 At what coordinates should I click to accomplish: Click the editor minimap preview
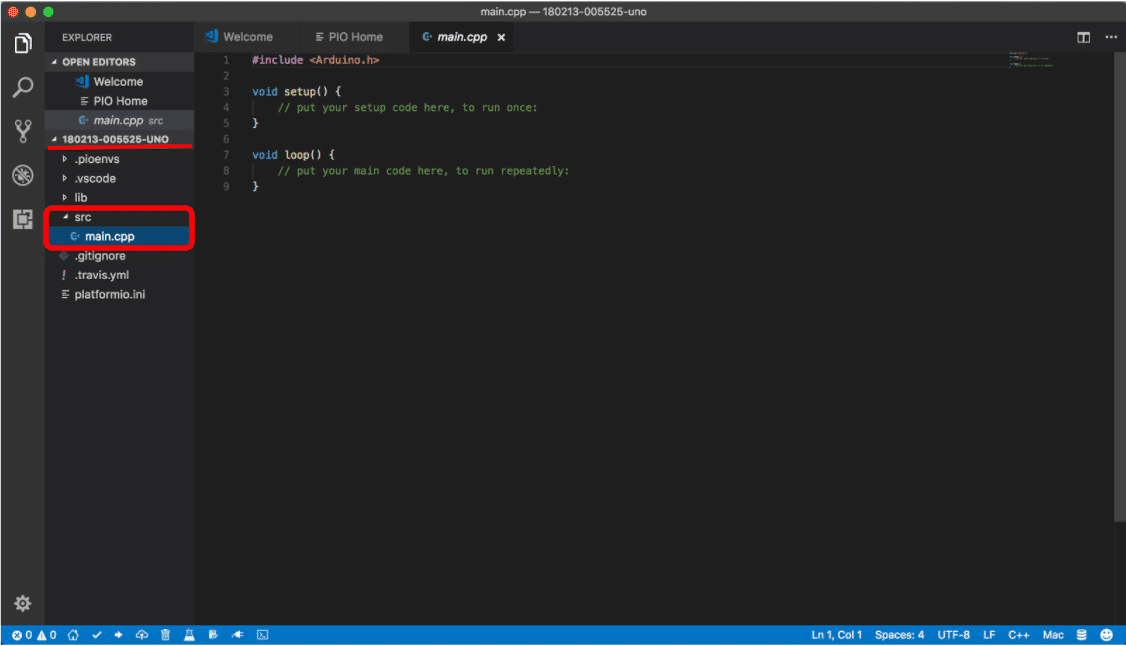pos(1030,60)
